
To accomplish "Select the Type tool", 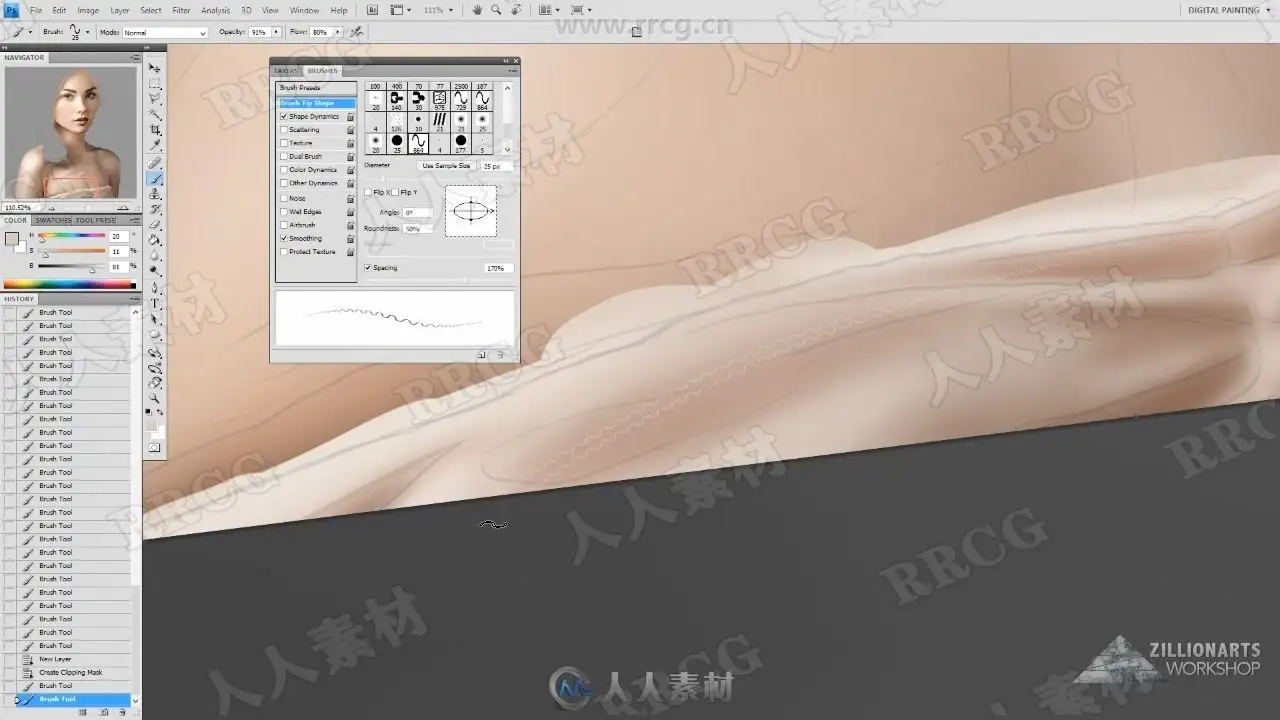I will (155, 304).
